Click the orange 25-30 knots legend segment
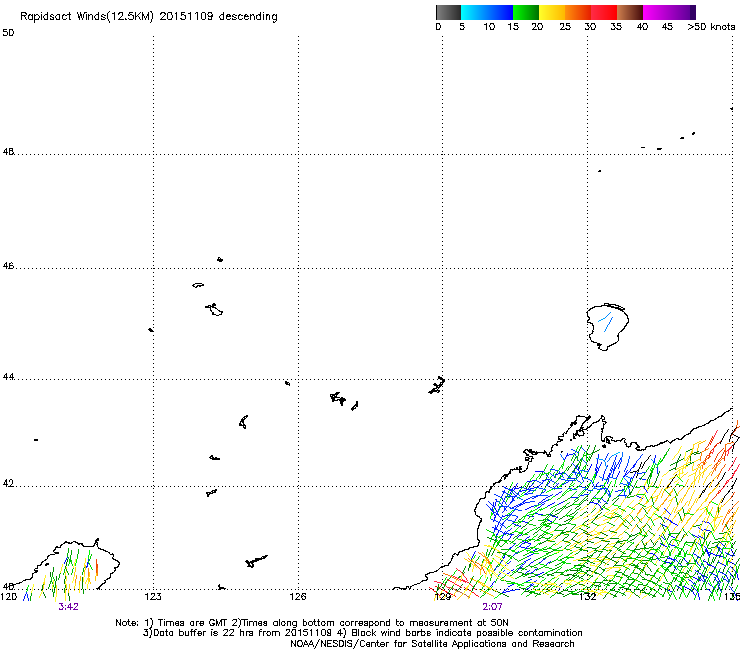The height and width of the screenshot is (650, 740). pyautogui.click(x=578, y=12)
